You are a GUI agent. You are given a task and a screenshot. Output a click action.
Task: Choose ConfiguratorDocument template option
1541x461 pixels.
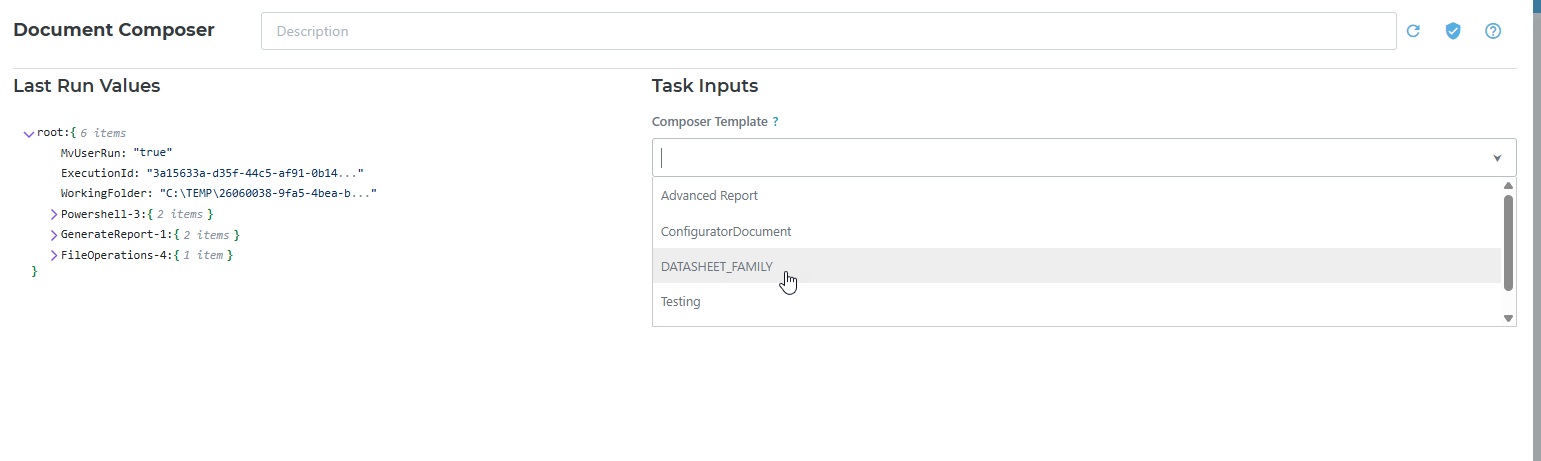click(1077, 231)
